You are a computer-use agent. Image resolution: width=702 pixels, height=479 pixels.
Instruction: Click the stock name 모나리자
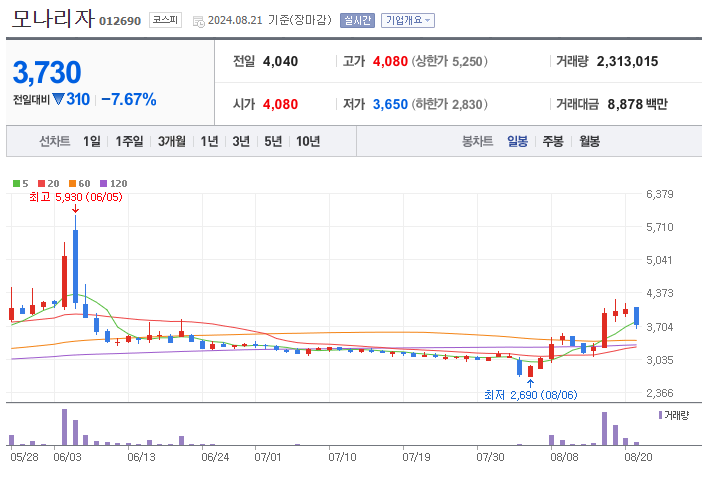pyautogui.click(x=53, y=19)
